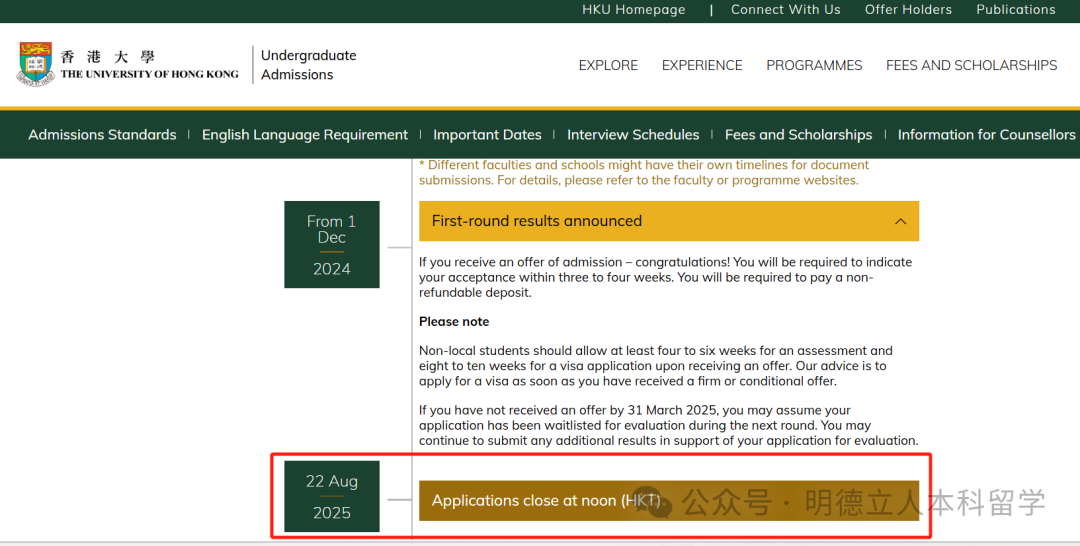Go to English Language Requirement
The image size is (1080, 546).
(304, 135)
